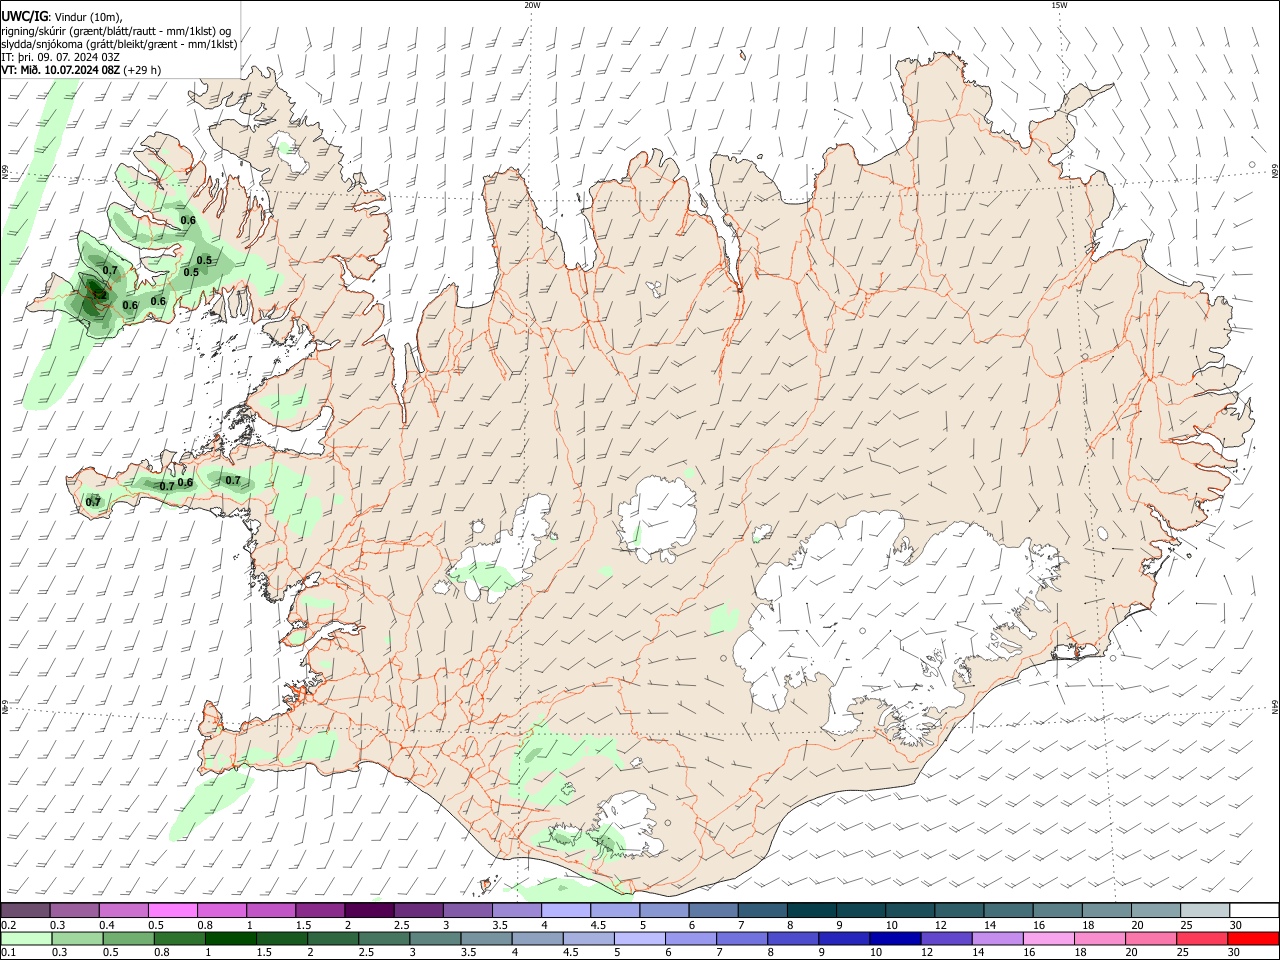Select the dark teal 8 swatch in top row

[811, 910]
